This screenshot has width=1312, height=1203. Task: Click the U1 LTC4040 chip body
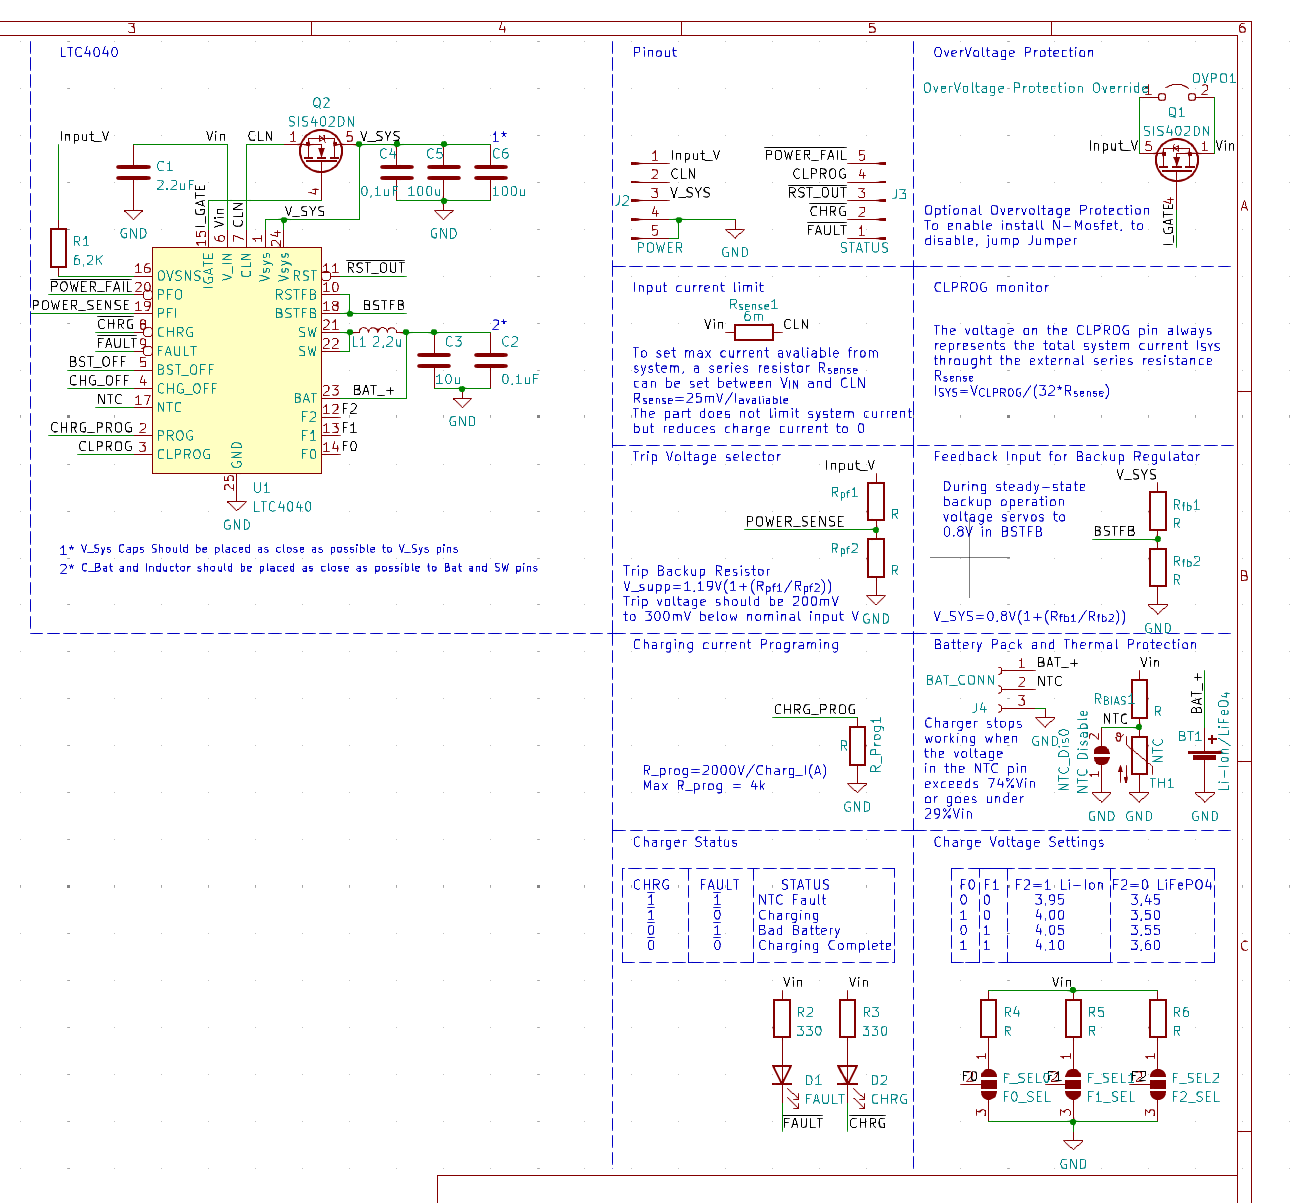click(236, 360)
